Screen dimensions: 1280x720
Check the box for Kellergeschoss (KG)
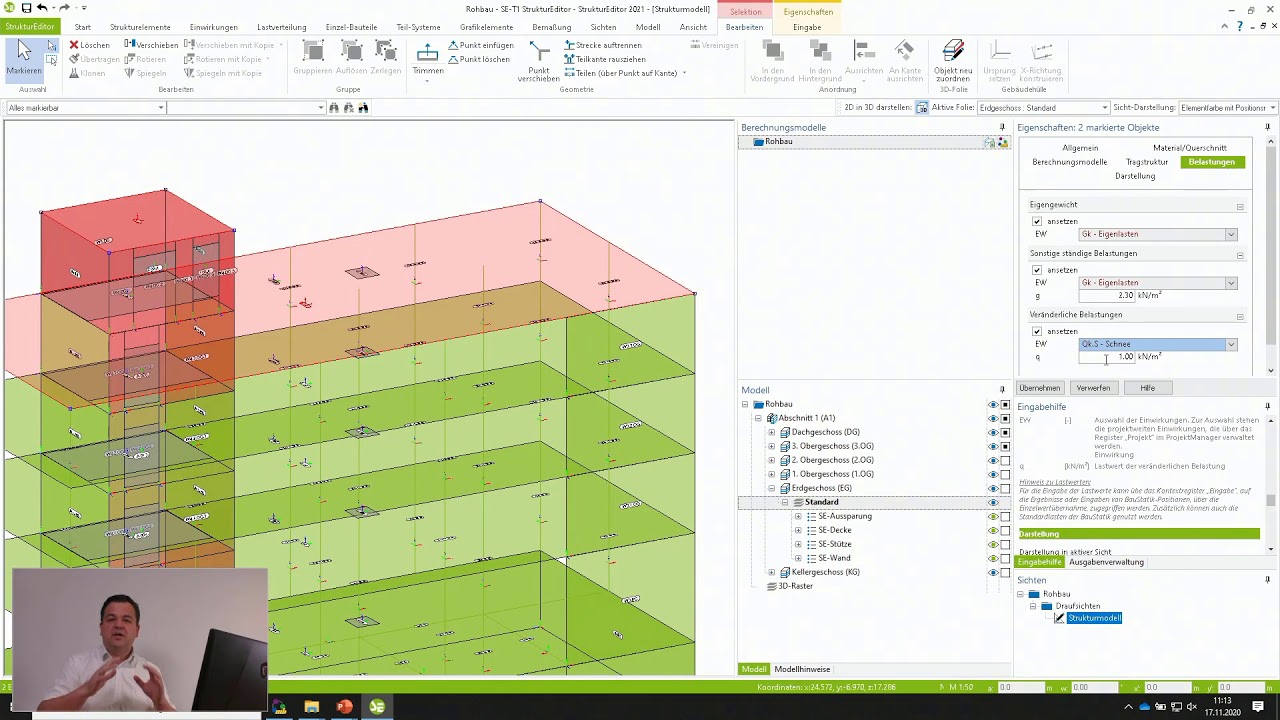tap(1005, 572)
